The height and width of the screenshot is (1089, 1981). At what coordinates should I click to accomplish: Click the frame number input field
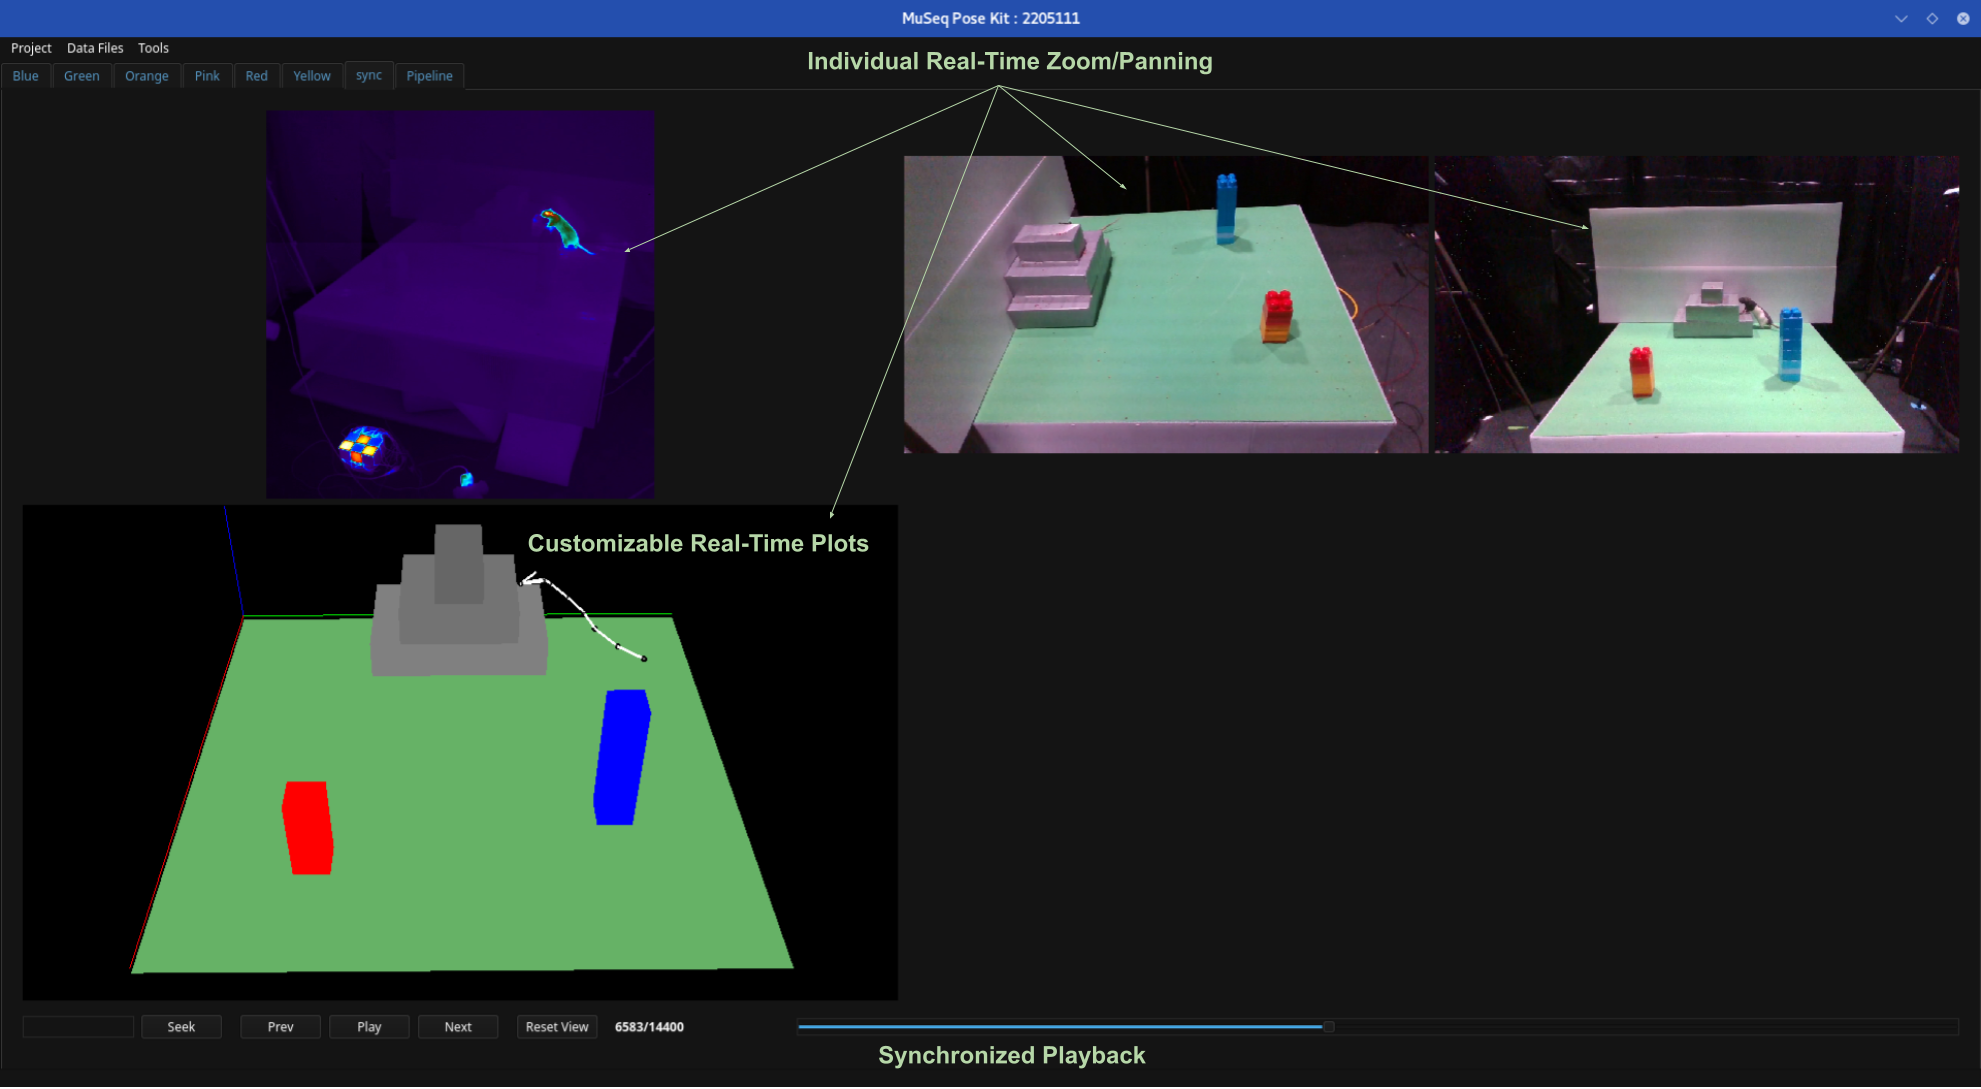78,1027
